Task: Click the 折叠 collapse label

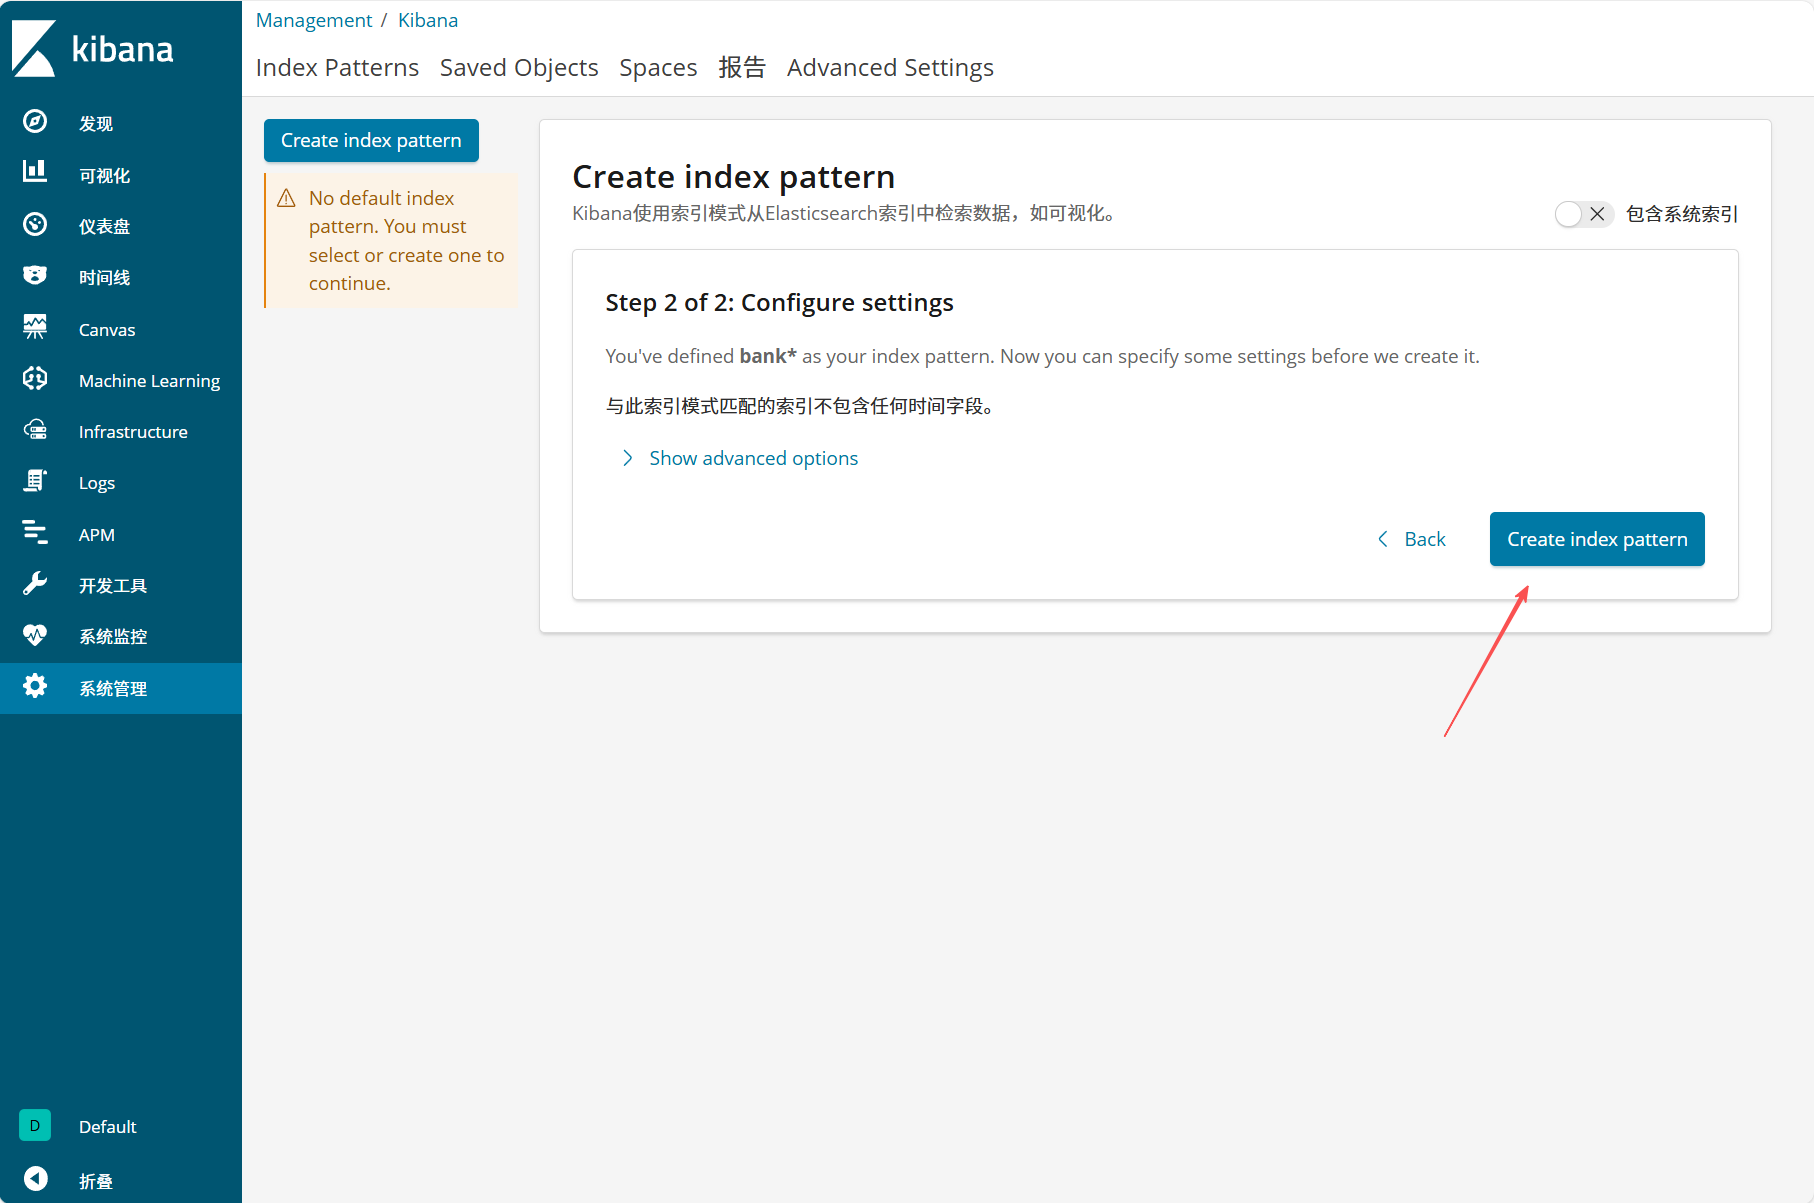Action: [x=96, y=1182]
